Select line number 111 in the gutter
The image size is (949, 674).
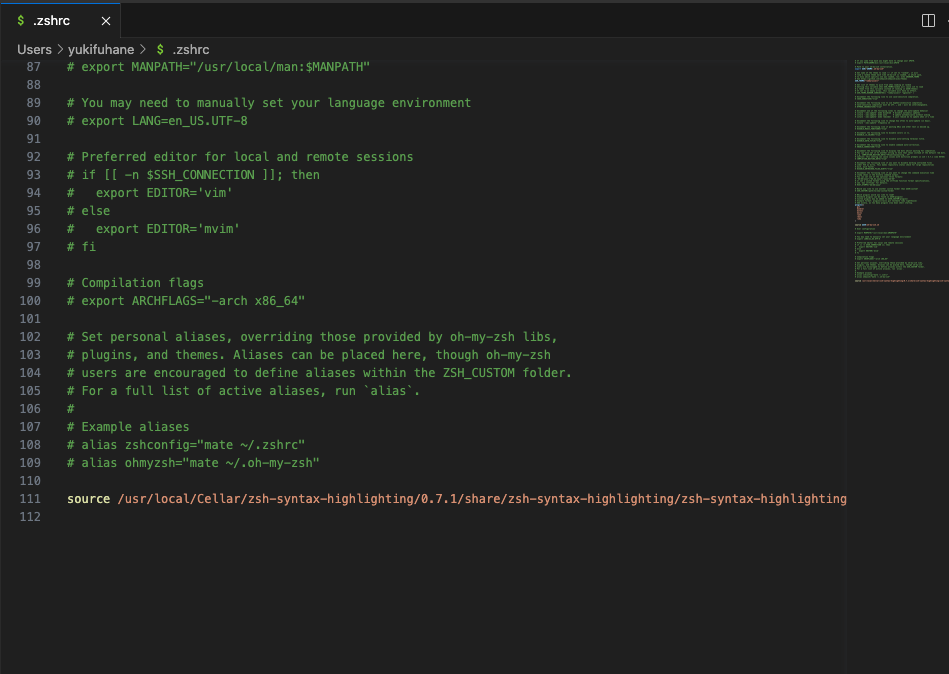tap(30, 499)
